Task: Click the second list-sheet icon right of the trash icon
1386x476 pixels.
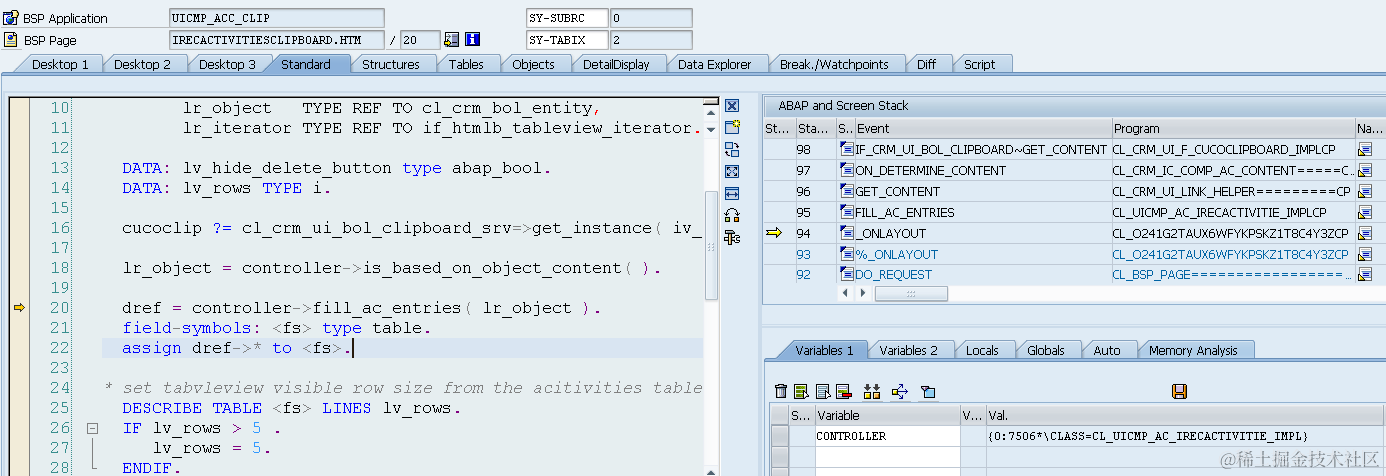Action: tap(823, 391)
